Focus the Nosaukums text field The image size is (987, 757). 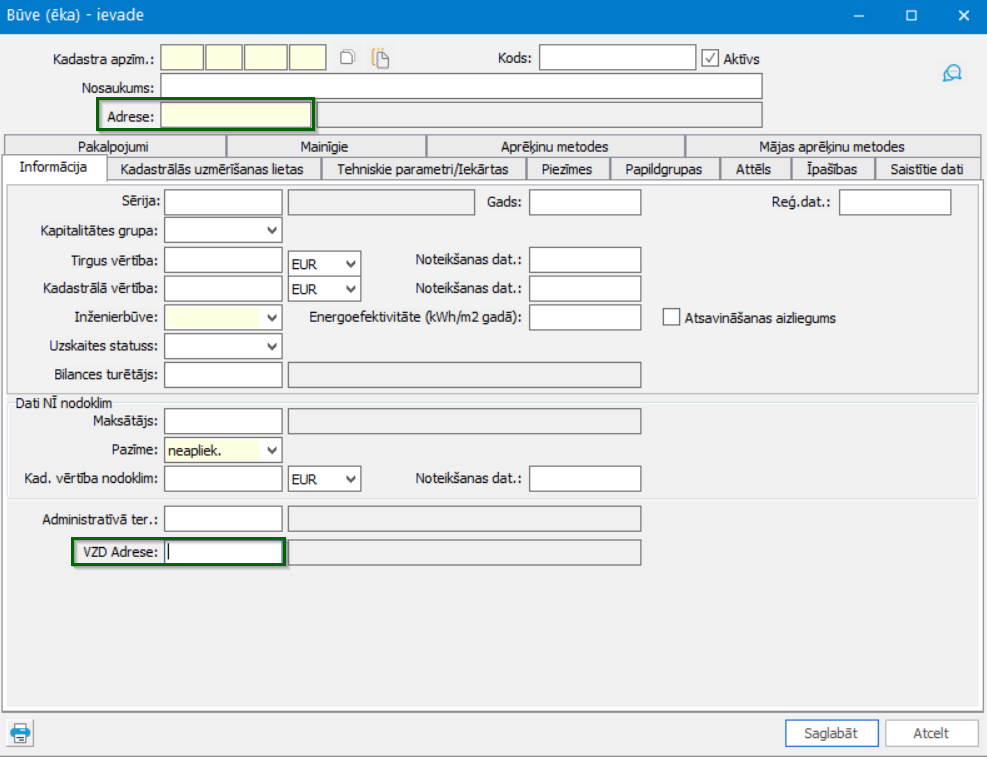pyautogui.click(x=461, y=86)
